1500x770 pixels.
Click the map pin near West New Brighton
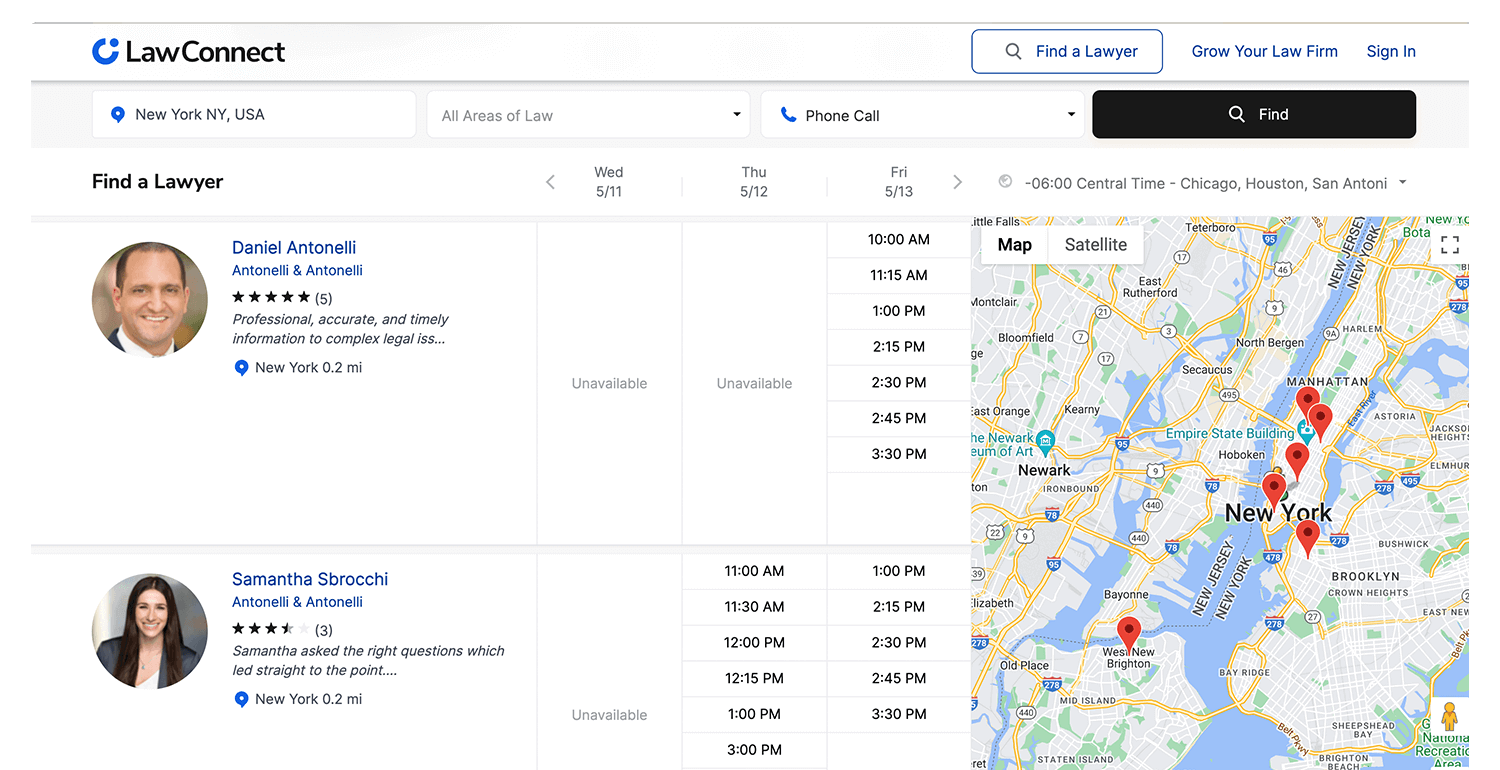1129,633
